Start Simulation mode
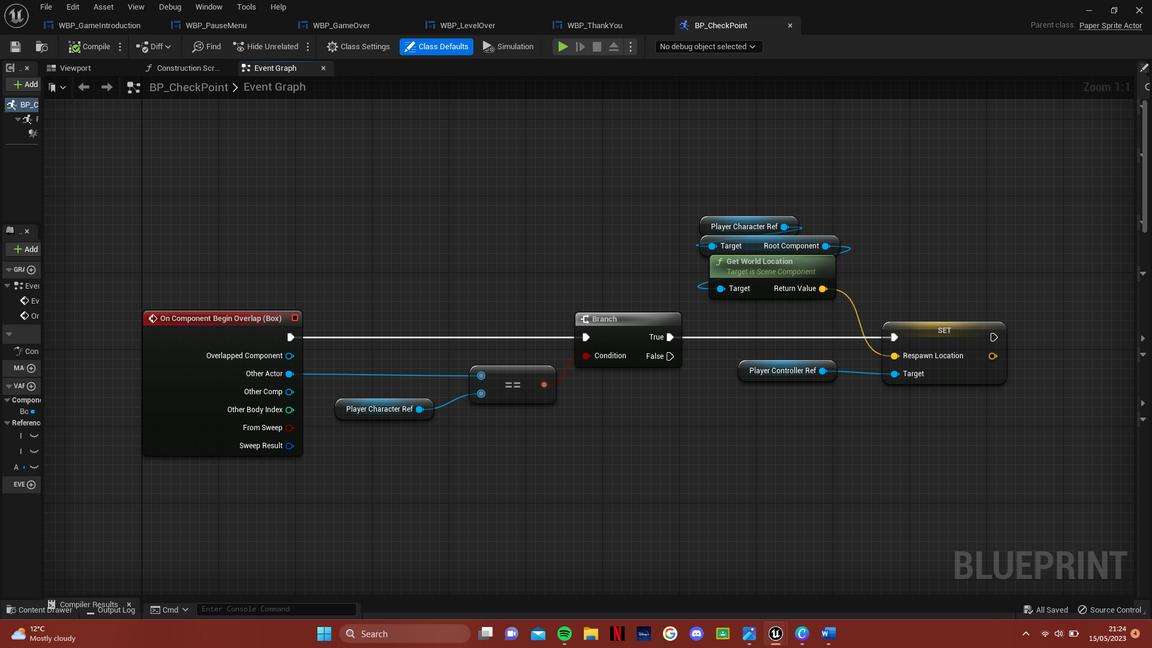This screenshot has height=648, width=1152. tap(508, 46)
